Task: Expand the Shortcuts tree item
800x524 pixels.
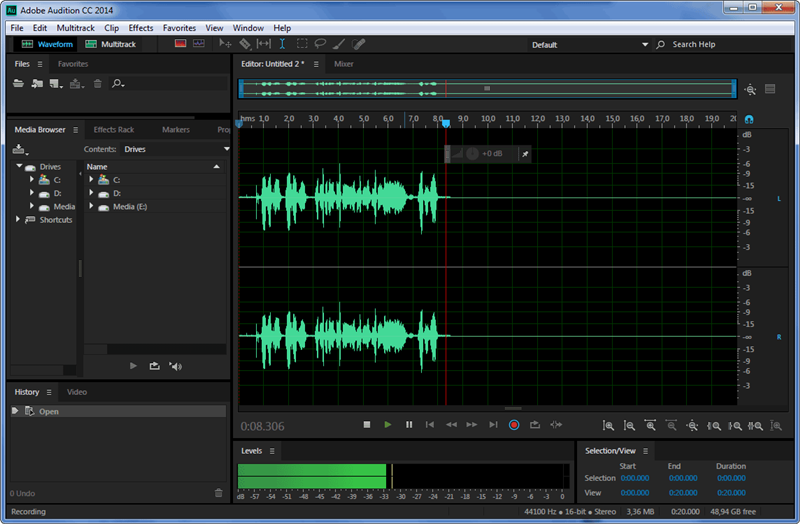Action: [x=18, y=220]
